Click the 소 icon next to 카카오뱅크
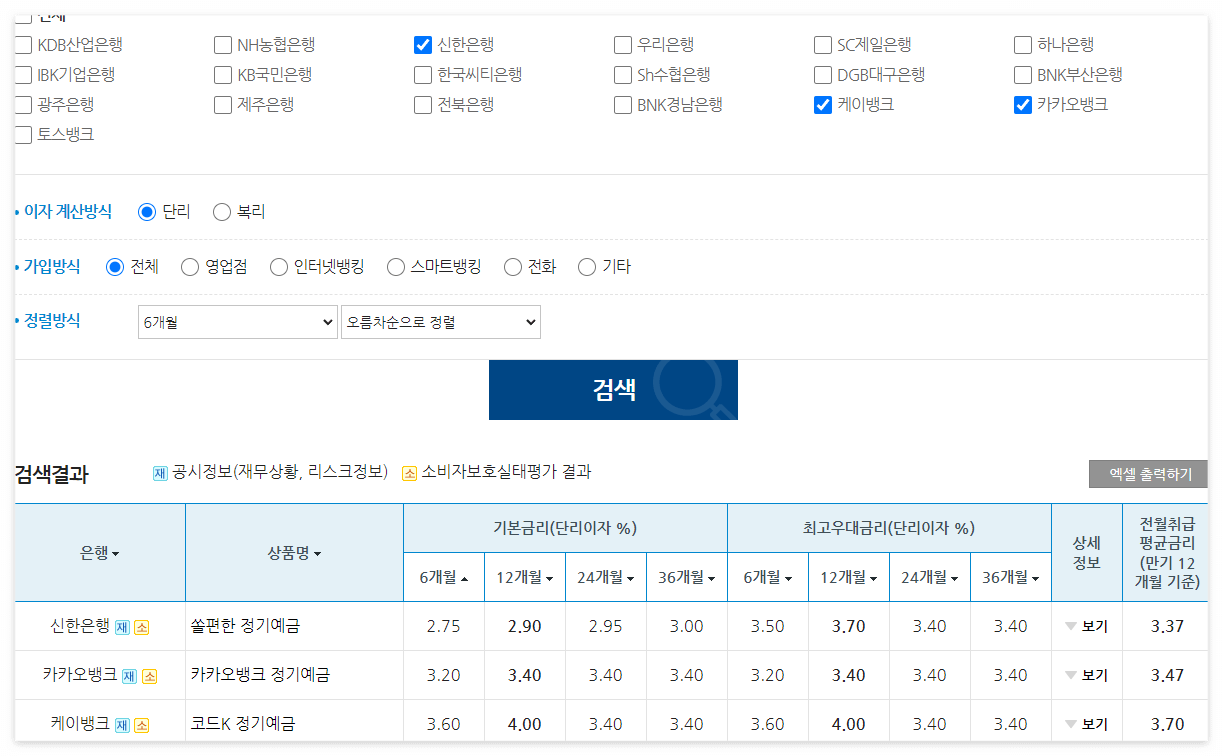This screenshot has width=1223, height=756. click(x=150, y=676)
